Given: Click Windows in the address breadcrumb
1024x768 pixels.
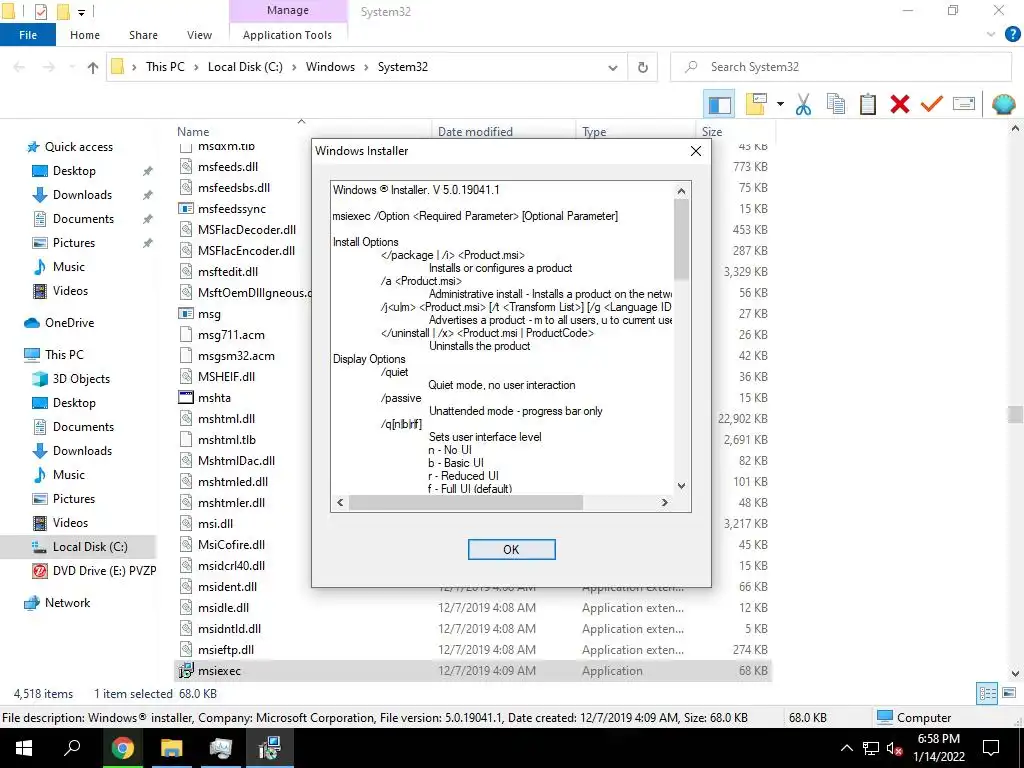Looking at the screenshot, I should point(330,67).
